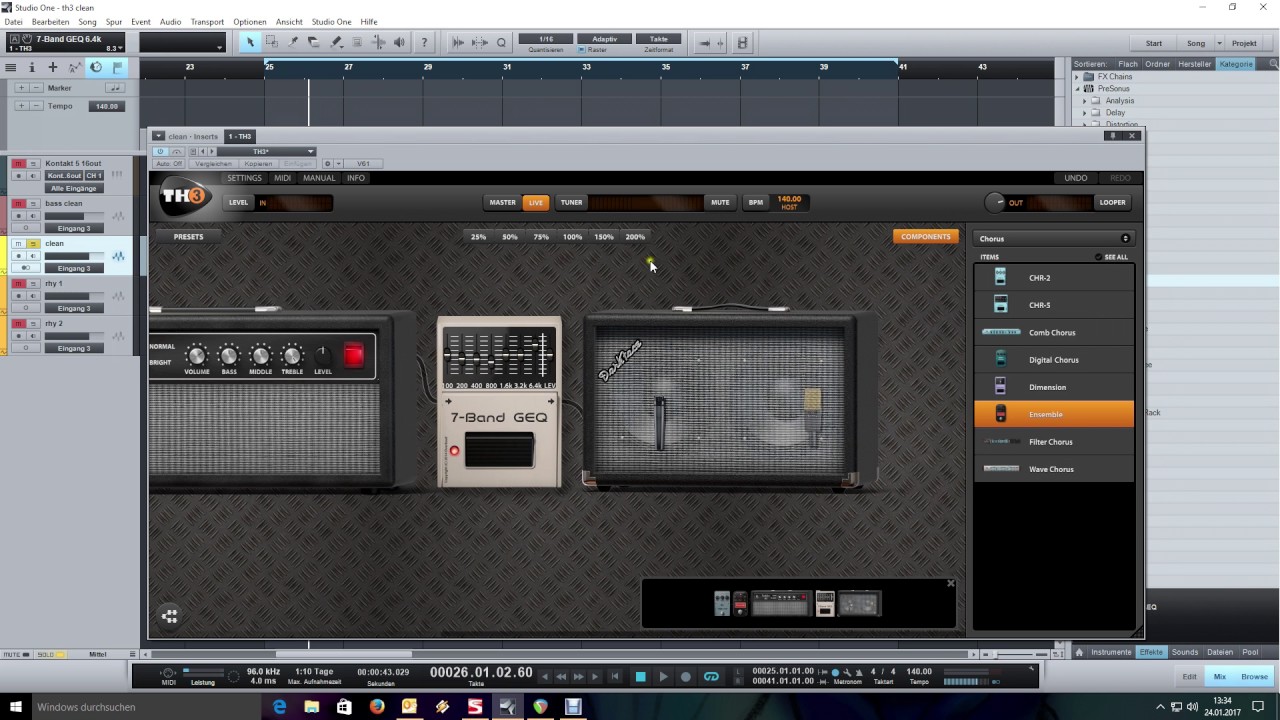Open the Edge browser in the taskbar

[x=279, y=707]
